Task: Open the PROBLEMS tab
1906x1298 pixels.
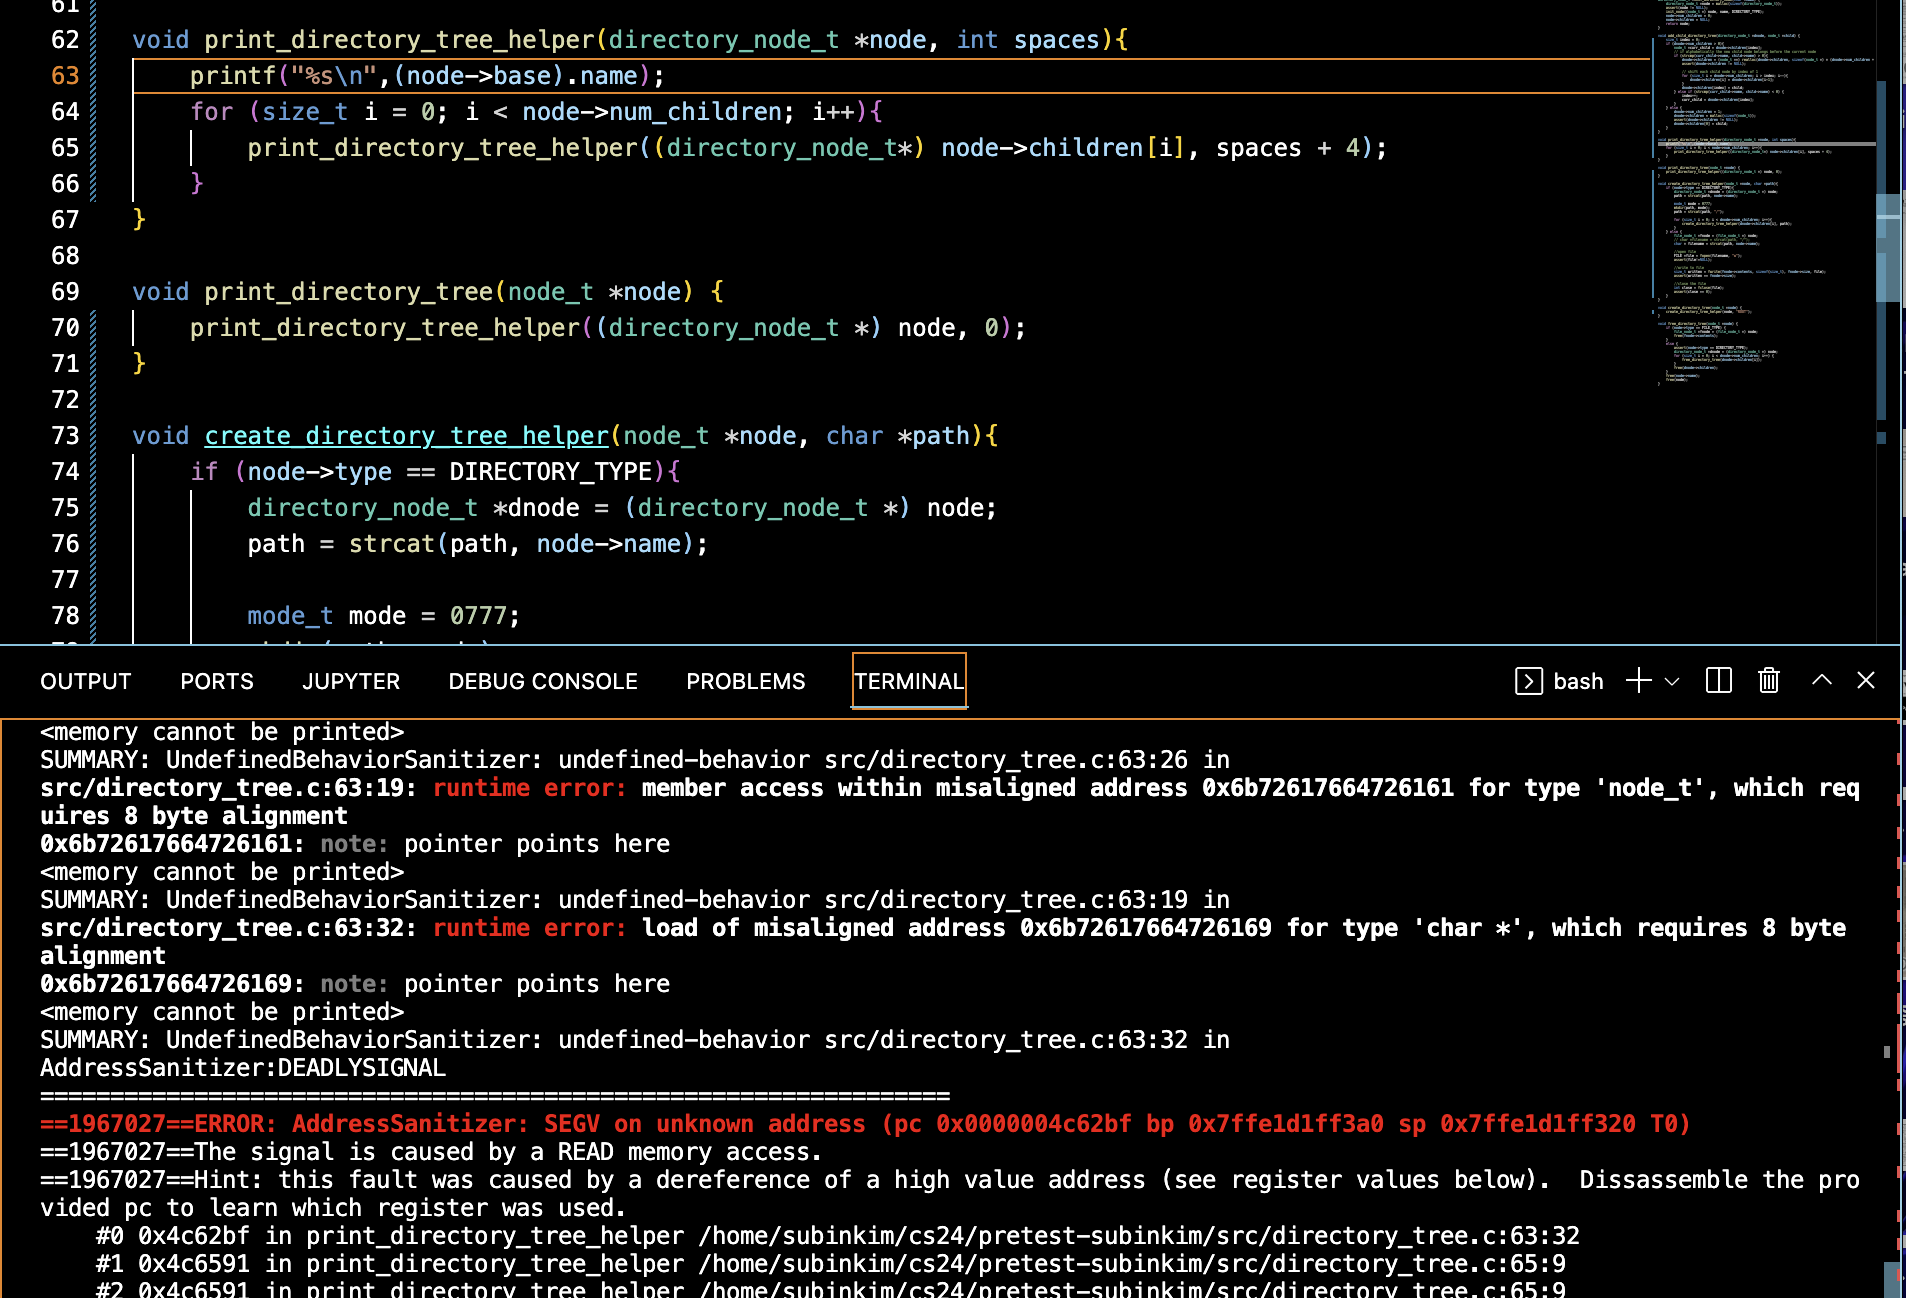Action: [x=745, y=681]
